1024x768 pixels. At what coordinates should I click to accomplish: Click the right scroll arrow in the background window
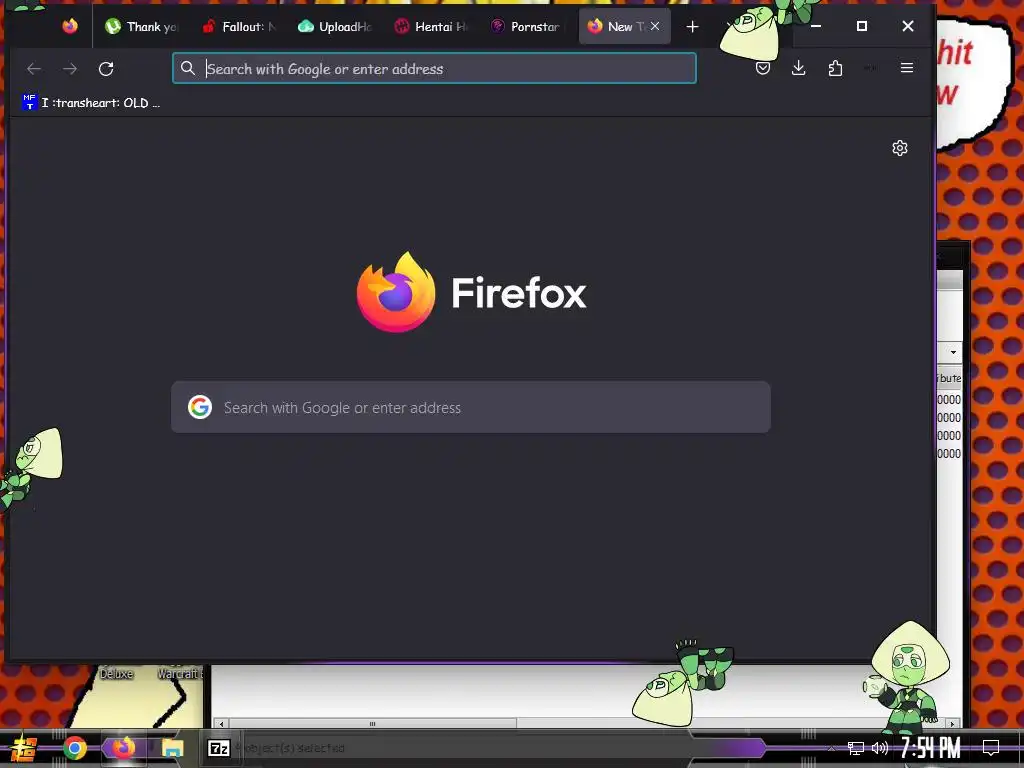[953, 724]
